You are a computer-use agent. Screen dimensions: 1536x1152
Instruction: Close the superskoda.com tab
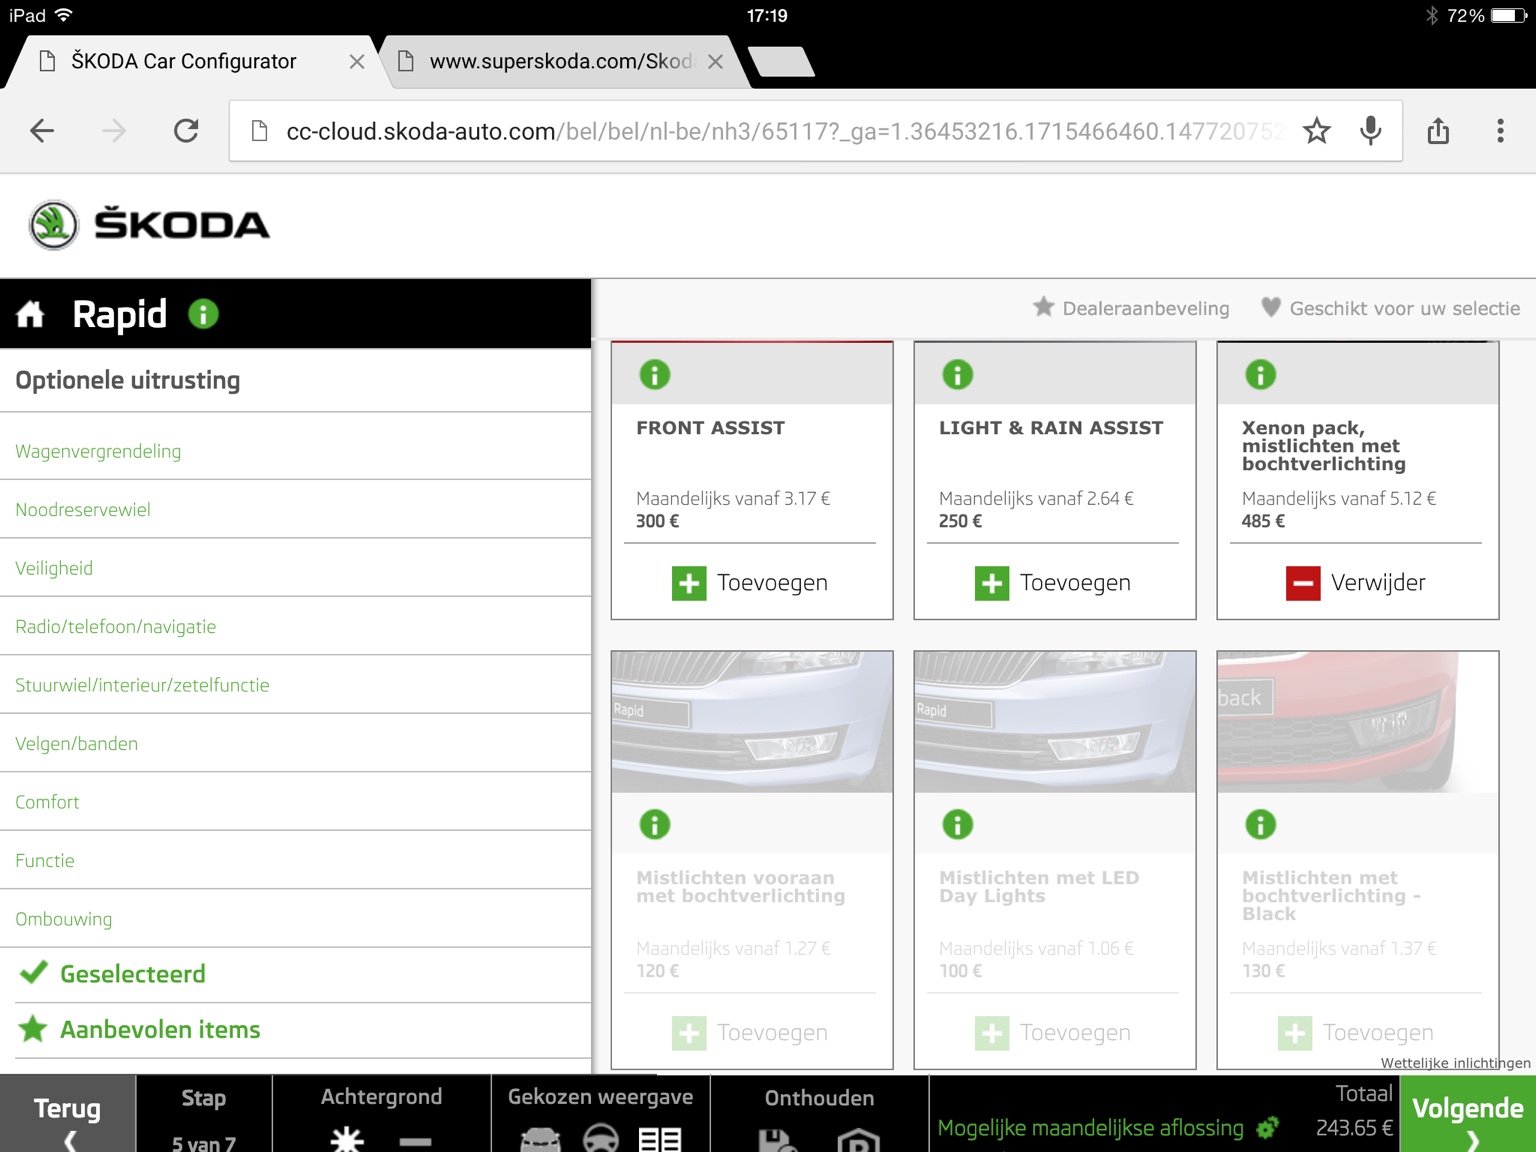715,62
